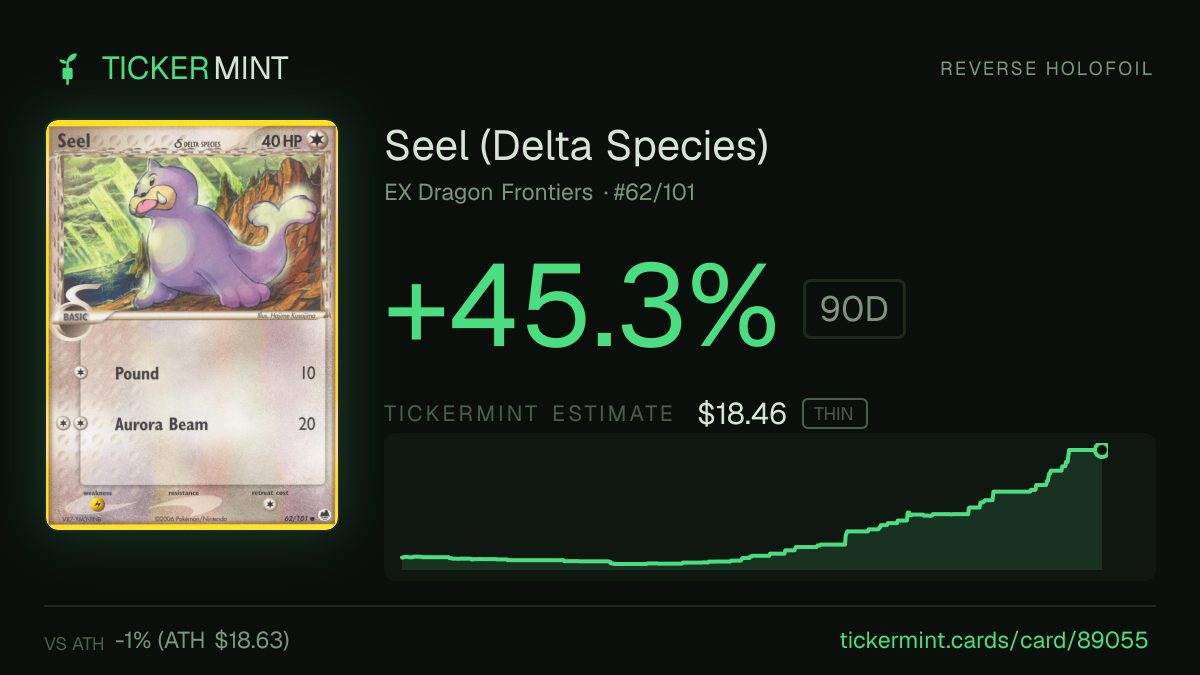The image size is (1200, 675).
Task: Click the chart's latest price endpoint marker
Action: (x=1101, y=451)
